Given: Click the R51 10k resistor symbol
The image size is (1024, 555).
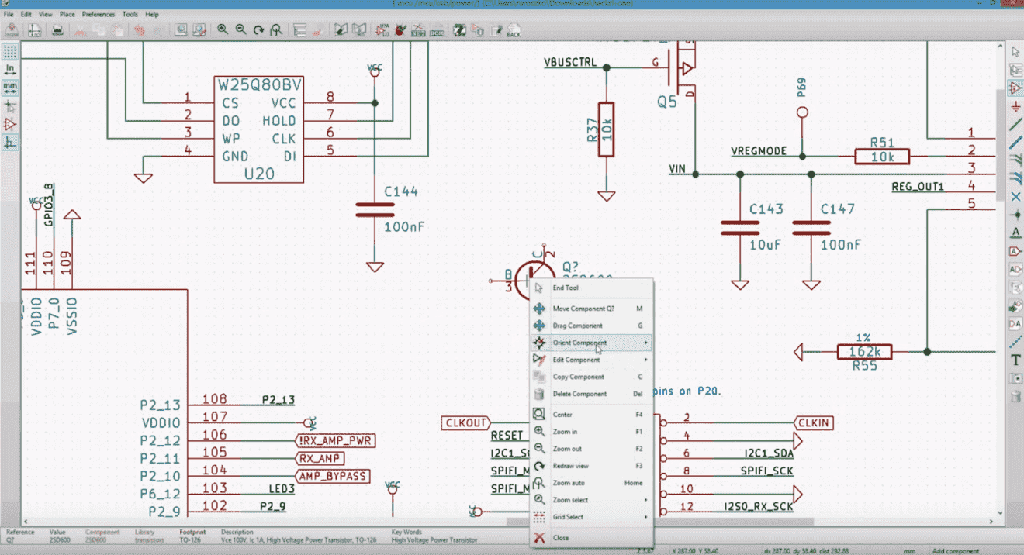Looking at the screenshot, I should click(x=882, y=157).
